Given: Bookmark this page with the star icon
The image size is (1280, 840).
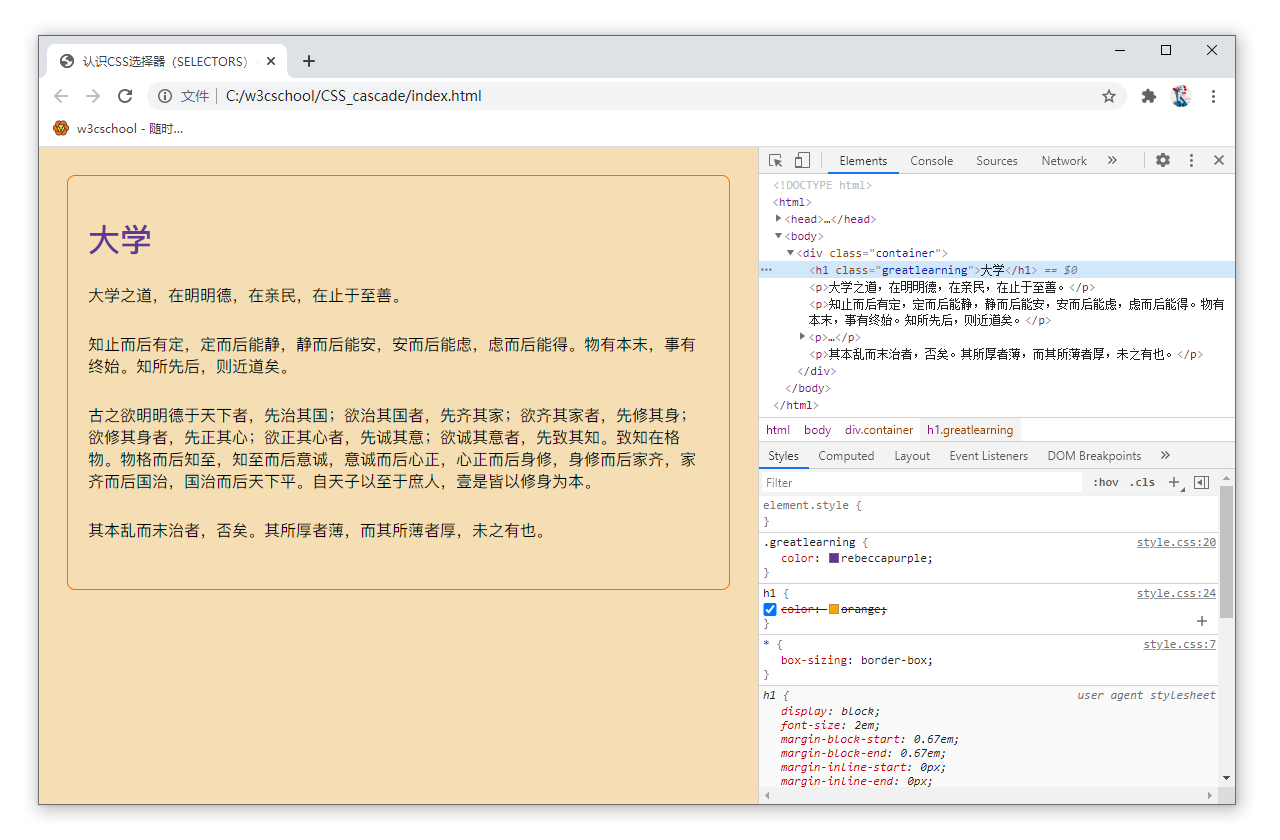Looking at the screenshot, I should coord(1108,96).
